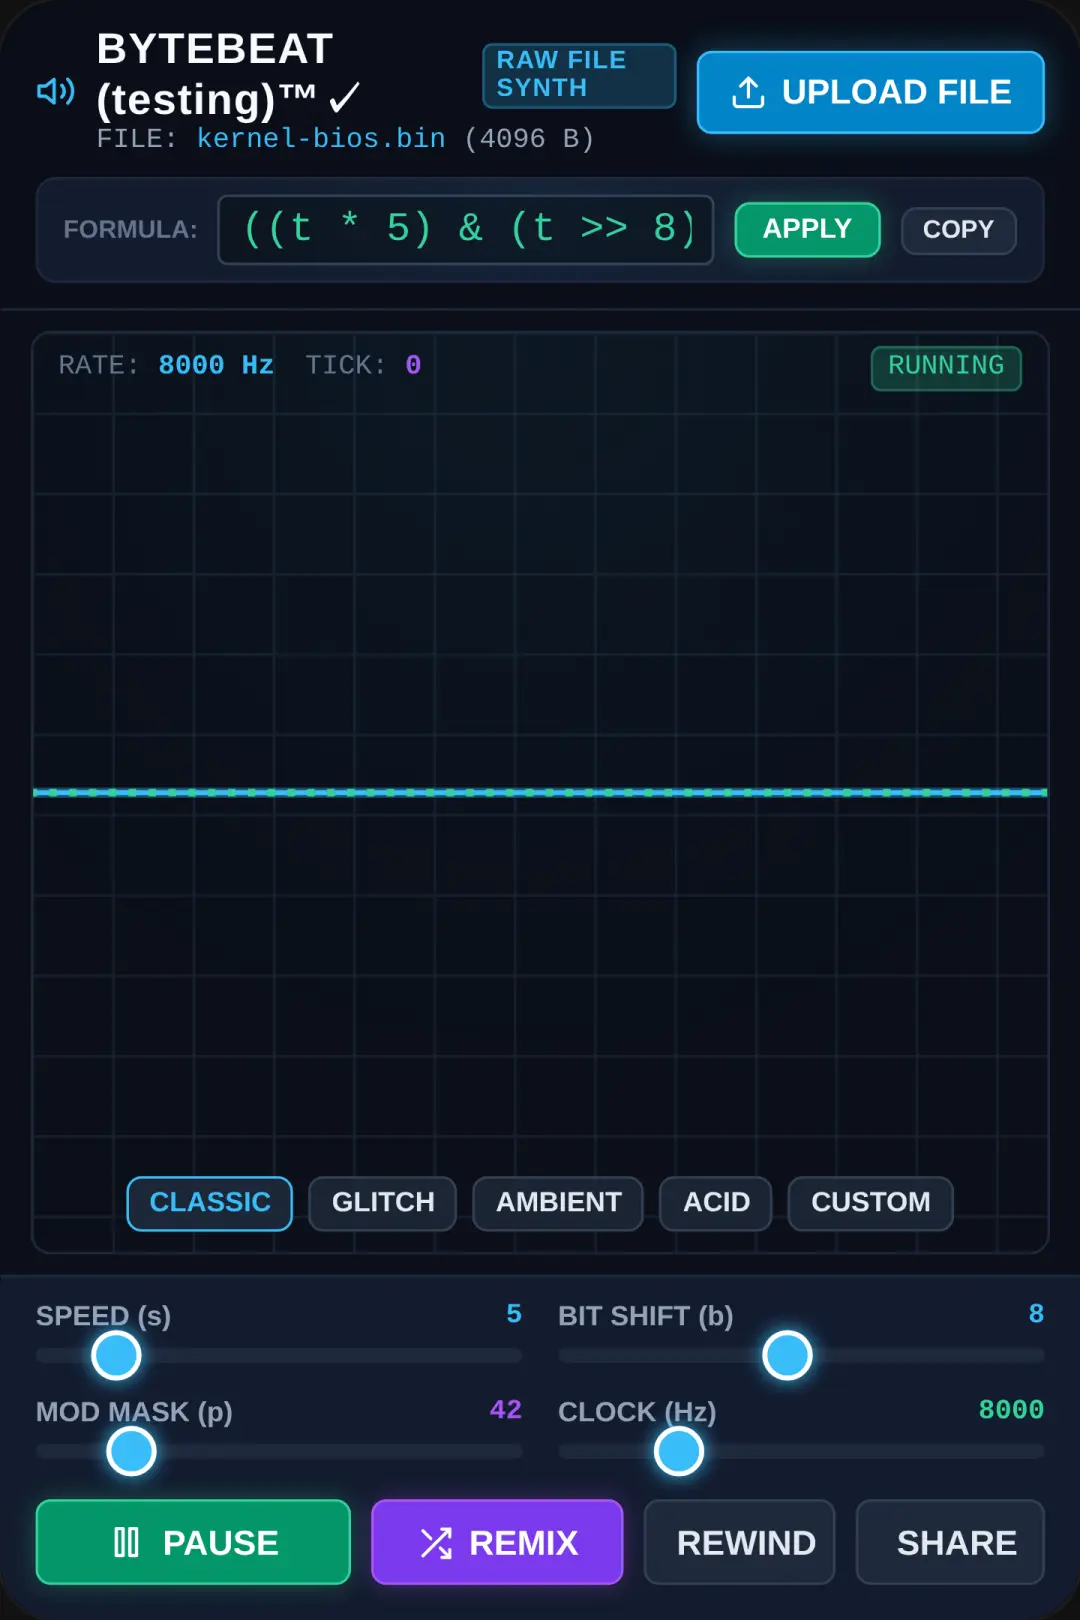Click the (4096 B) file size text
The width and height of the screenshot is (1080, 1620).
click(x=529, y=138)
